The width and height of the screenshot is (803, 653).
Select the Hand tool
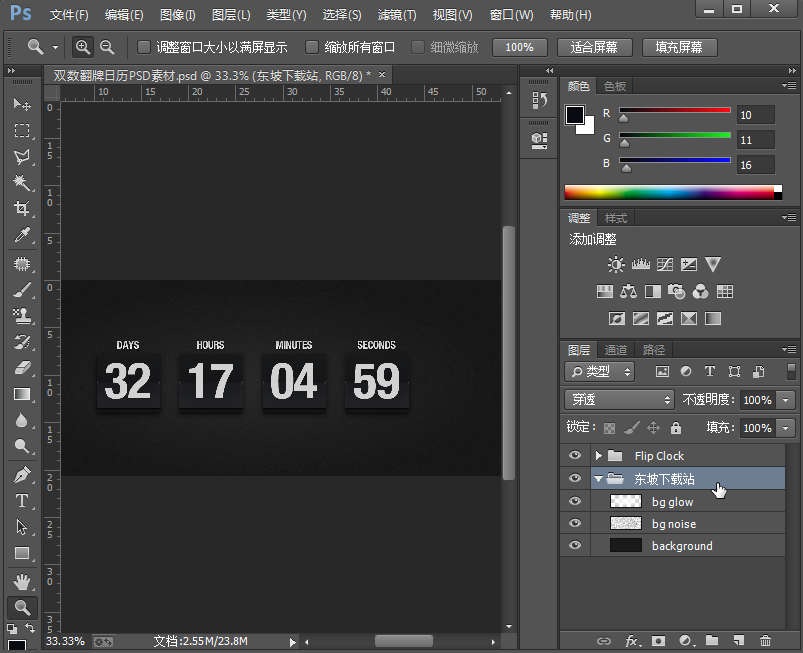click(x=22, y=580)
